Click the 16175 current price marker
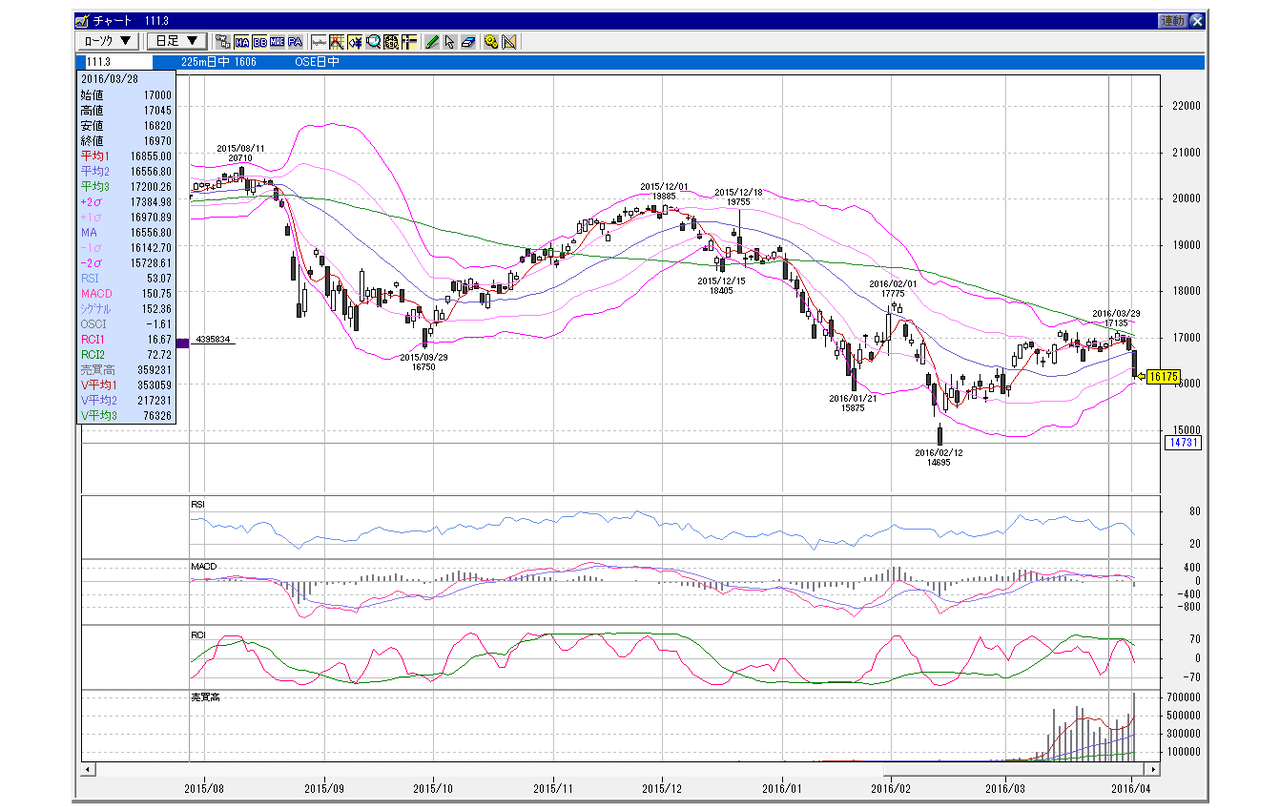Screen dimensions: 1280x811 1163,378
